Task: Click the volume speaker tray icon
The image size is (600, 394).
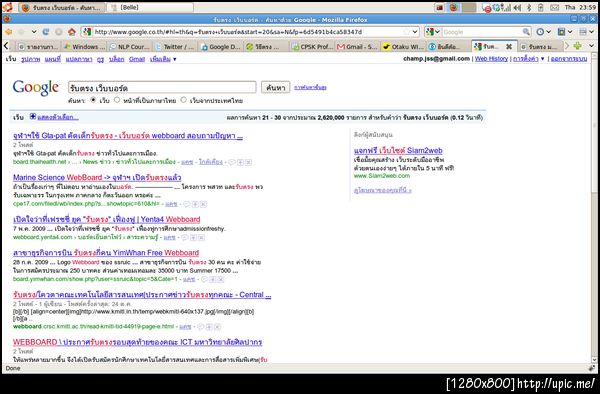Action: [x=517, y=7]
